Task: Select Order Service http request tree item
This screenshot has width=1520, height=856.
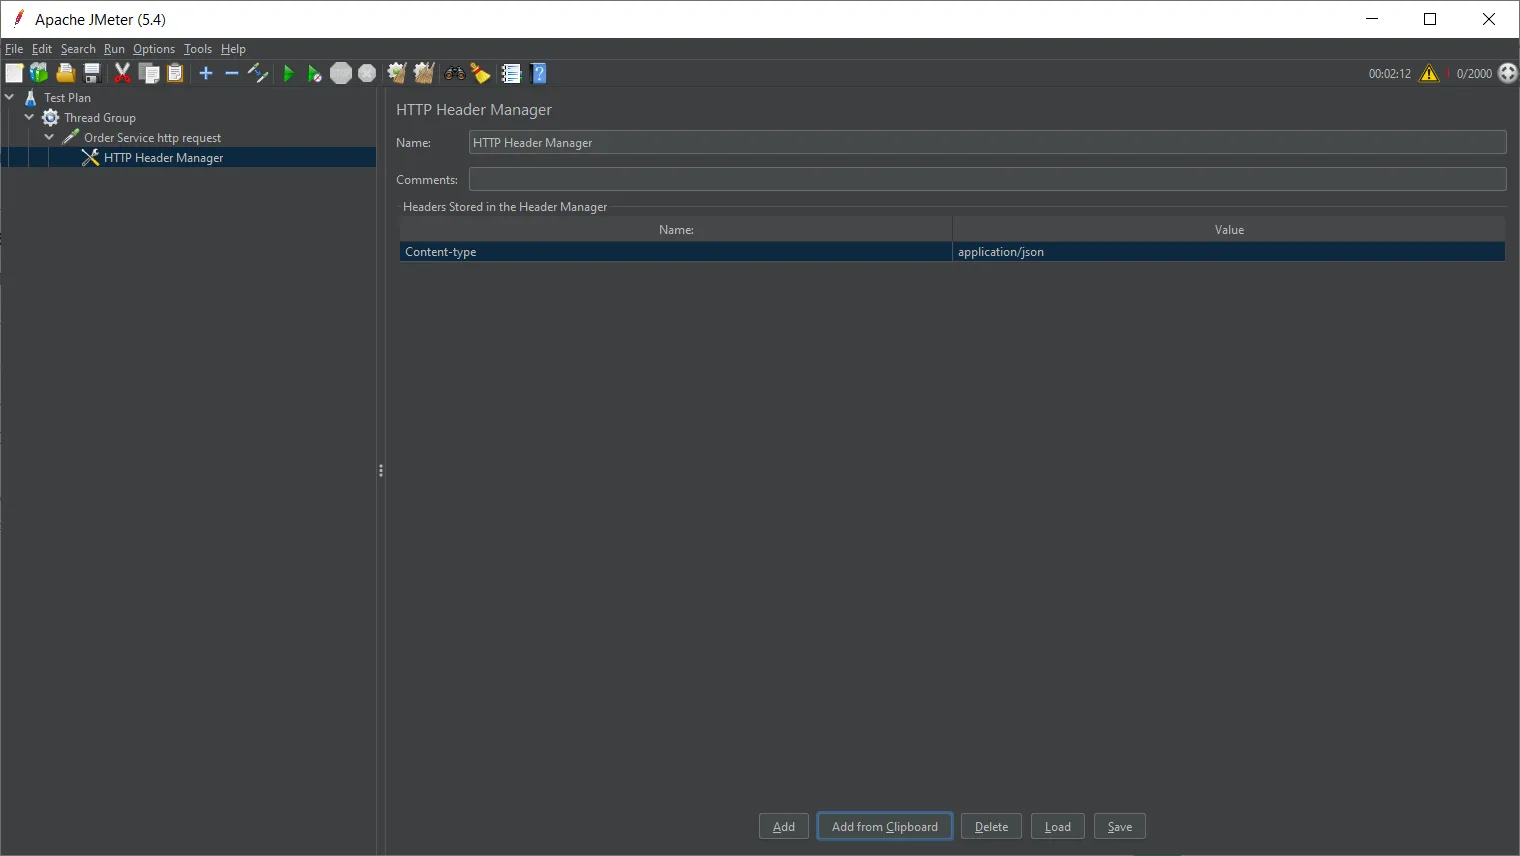Action: tap(152, 137)
